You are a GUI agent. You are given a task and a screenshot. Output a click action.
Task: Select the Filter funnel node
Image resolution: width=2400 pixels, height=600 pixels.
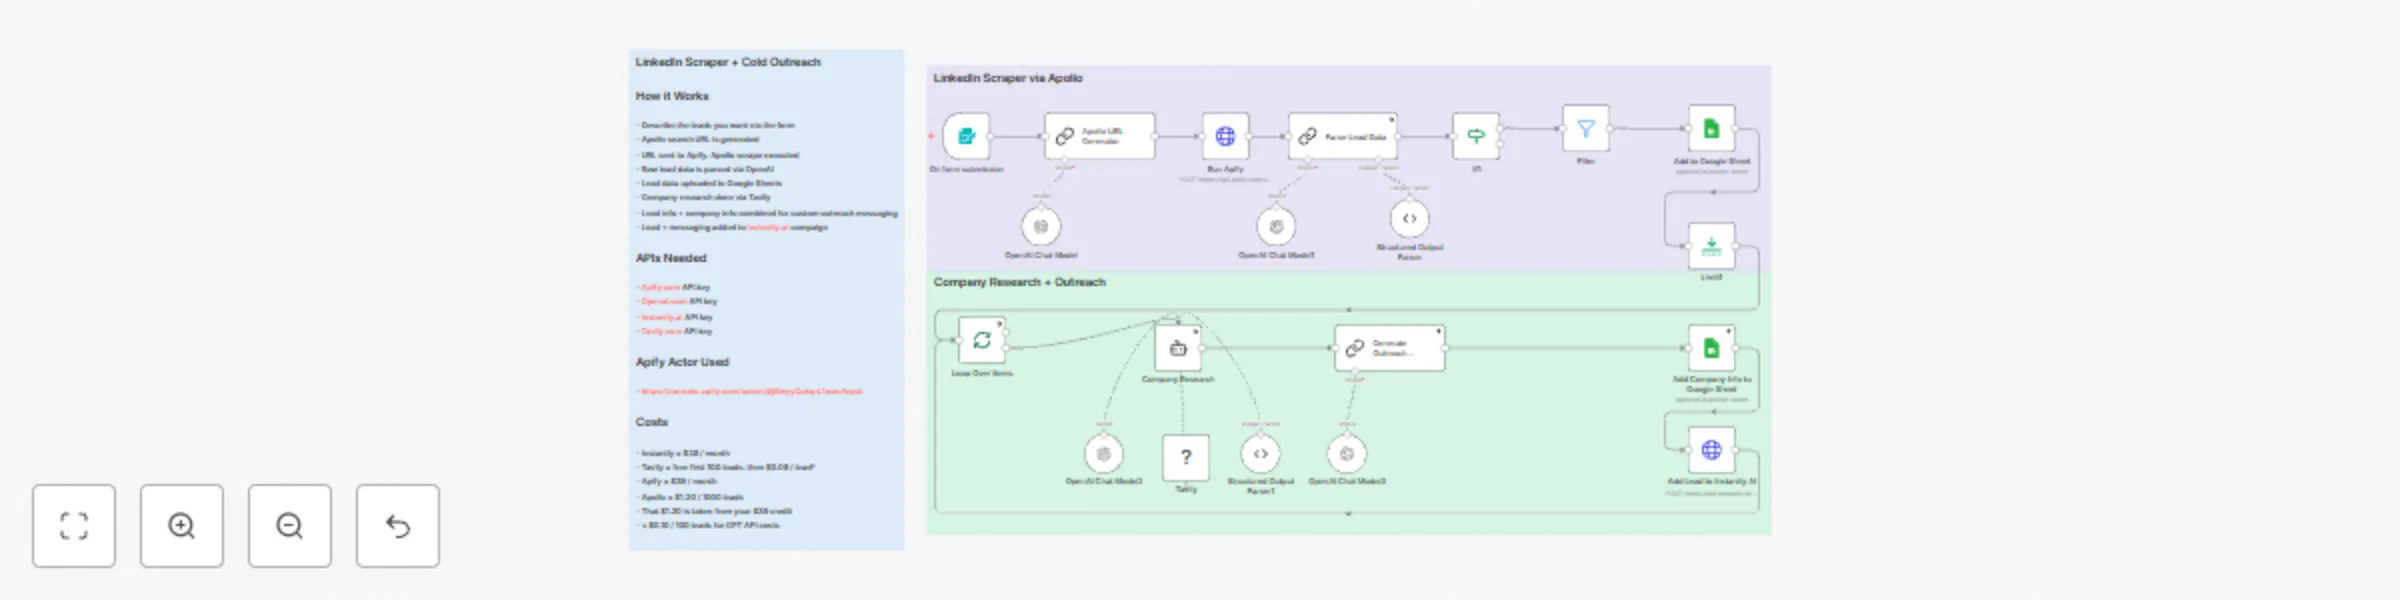point(1586,128)
